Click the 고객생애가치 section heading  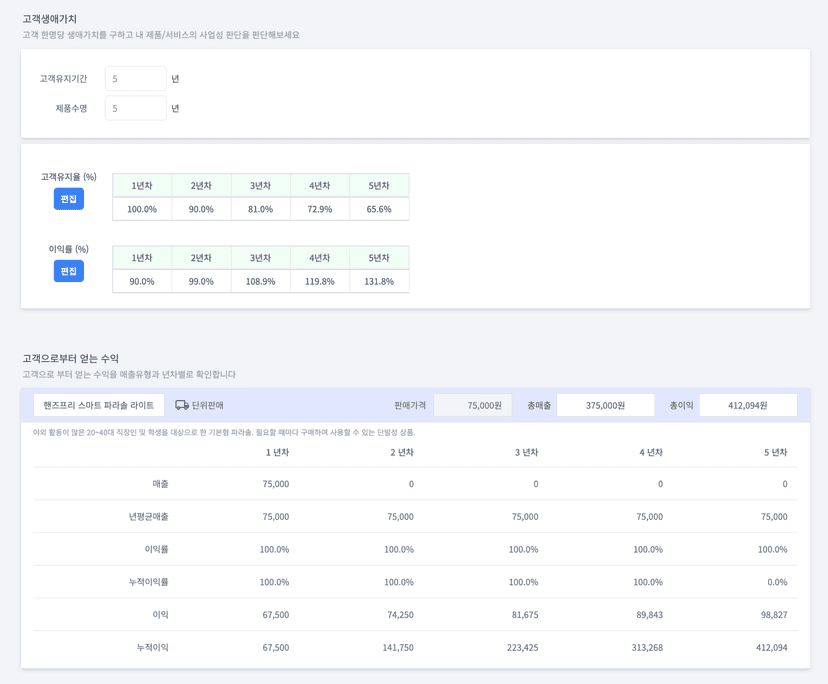click(x=50, y=19)
